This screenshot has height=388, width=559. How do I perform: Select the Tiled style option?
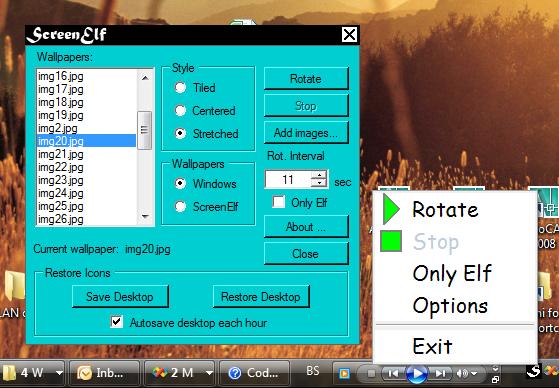tap(181, 88)
